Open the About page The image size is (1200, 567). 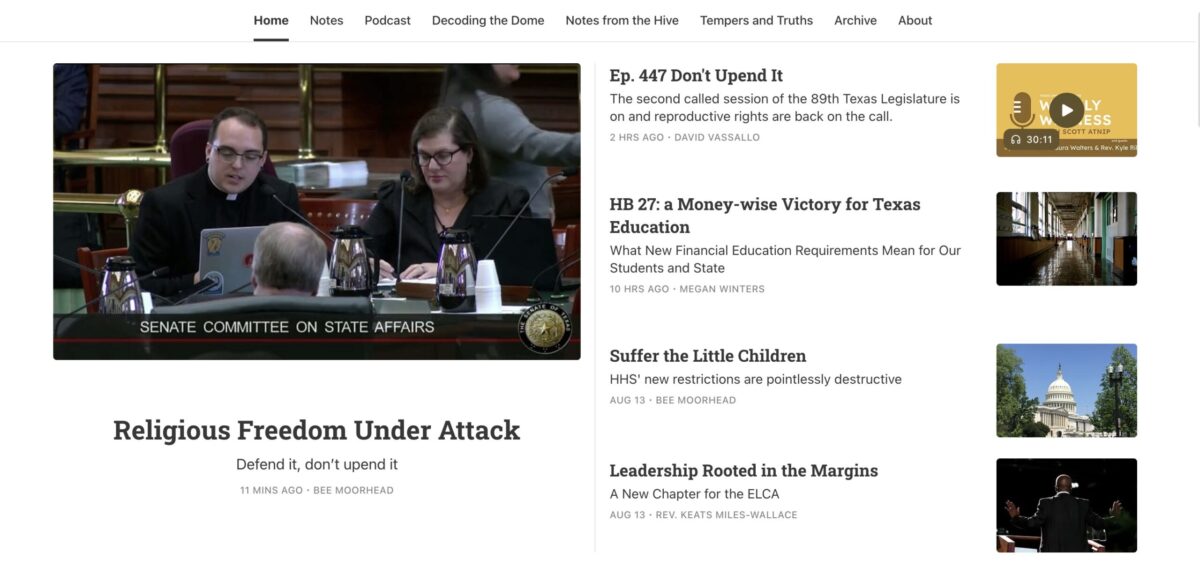click(x=915, y=20)
